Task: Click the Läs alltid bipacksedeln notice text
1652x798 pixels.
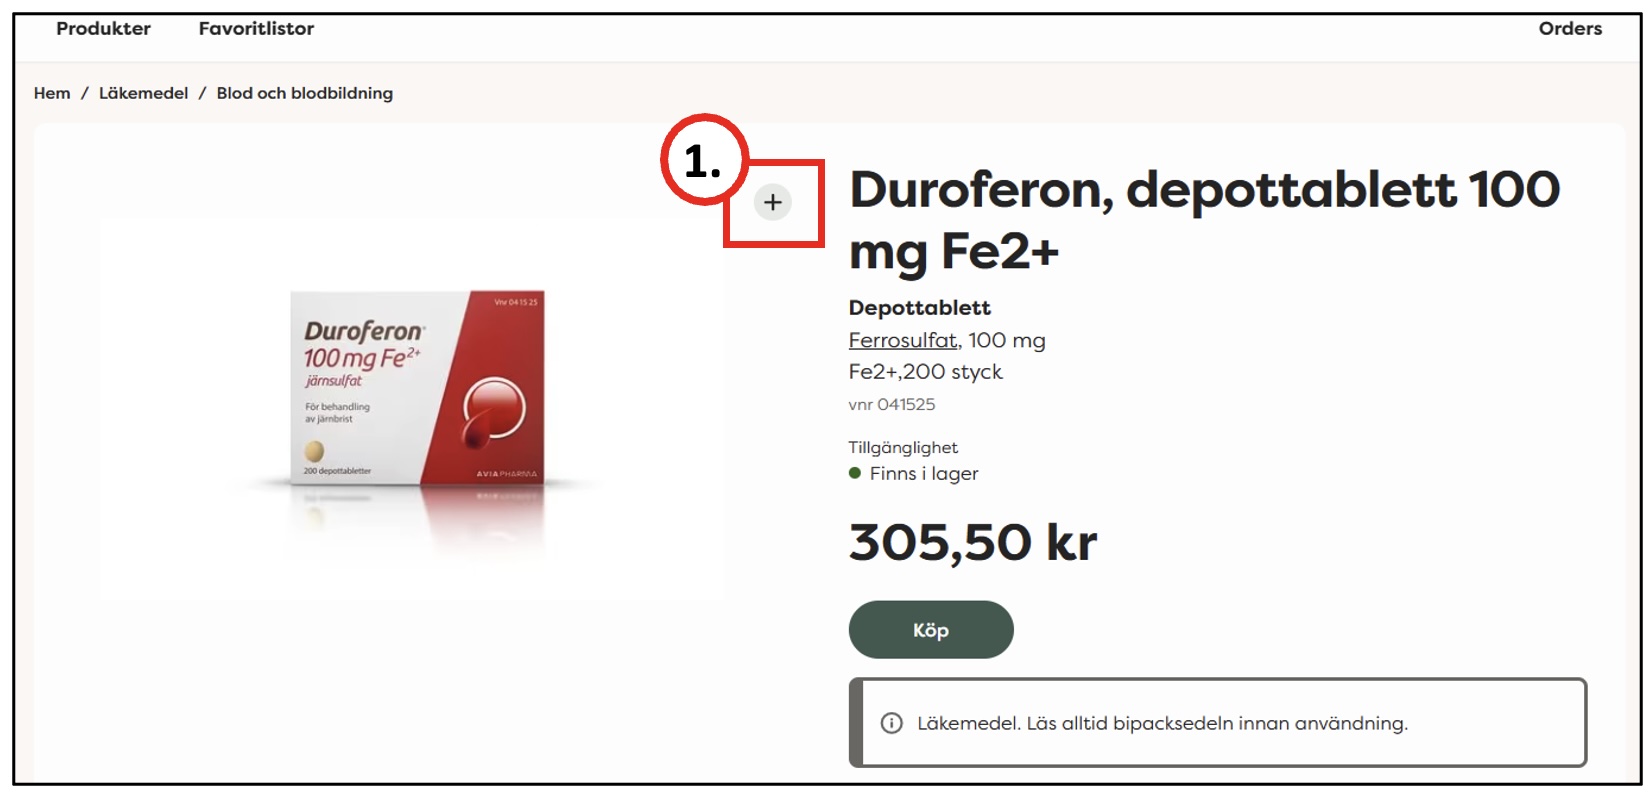Action: coord(1162,723)
